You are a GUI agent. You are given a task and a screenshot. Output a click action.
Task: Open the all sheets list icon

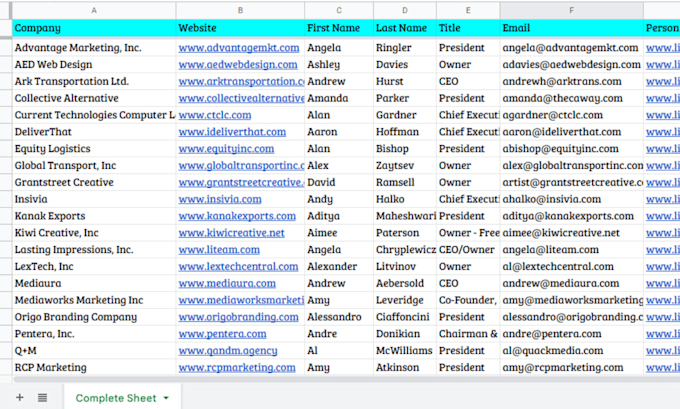click(42, 397)
